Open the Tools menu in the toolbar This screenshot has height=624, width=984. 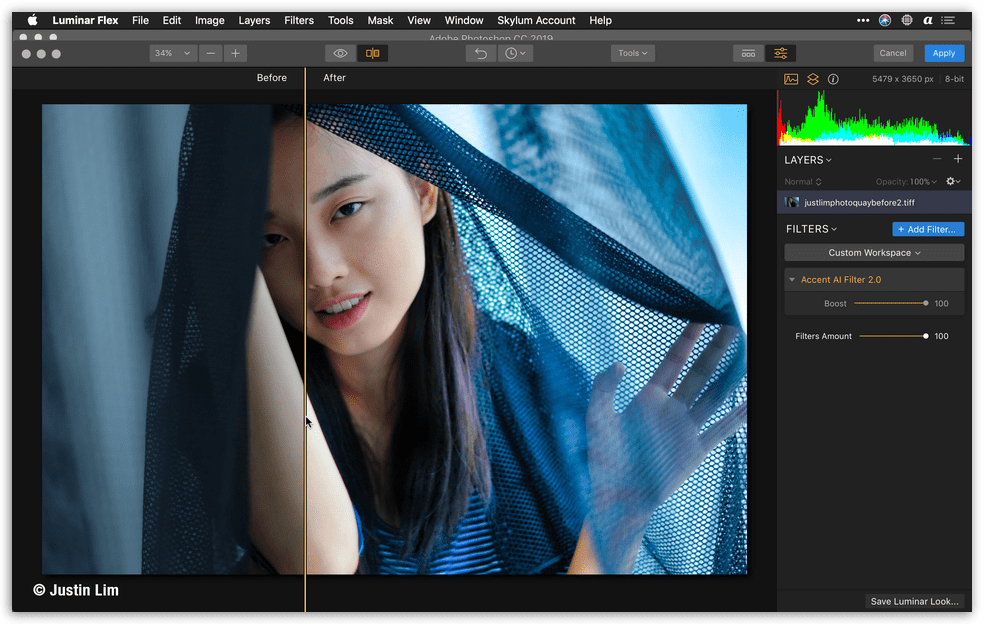[x=632, y=53]
